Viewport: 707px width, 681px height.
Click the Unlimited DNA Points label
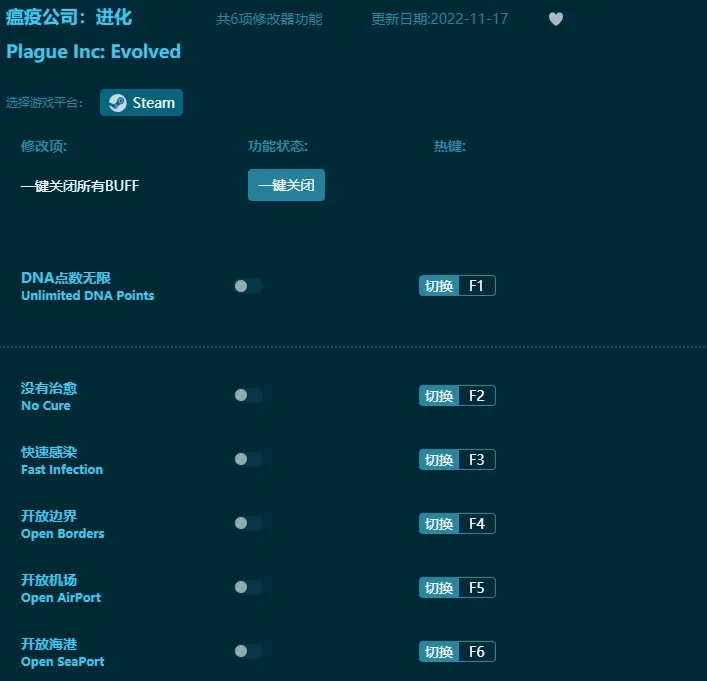point(87,295)
